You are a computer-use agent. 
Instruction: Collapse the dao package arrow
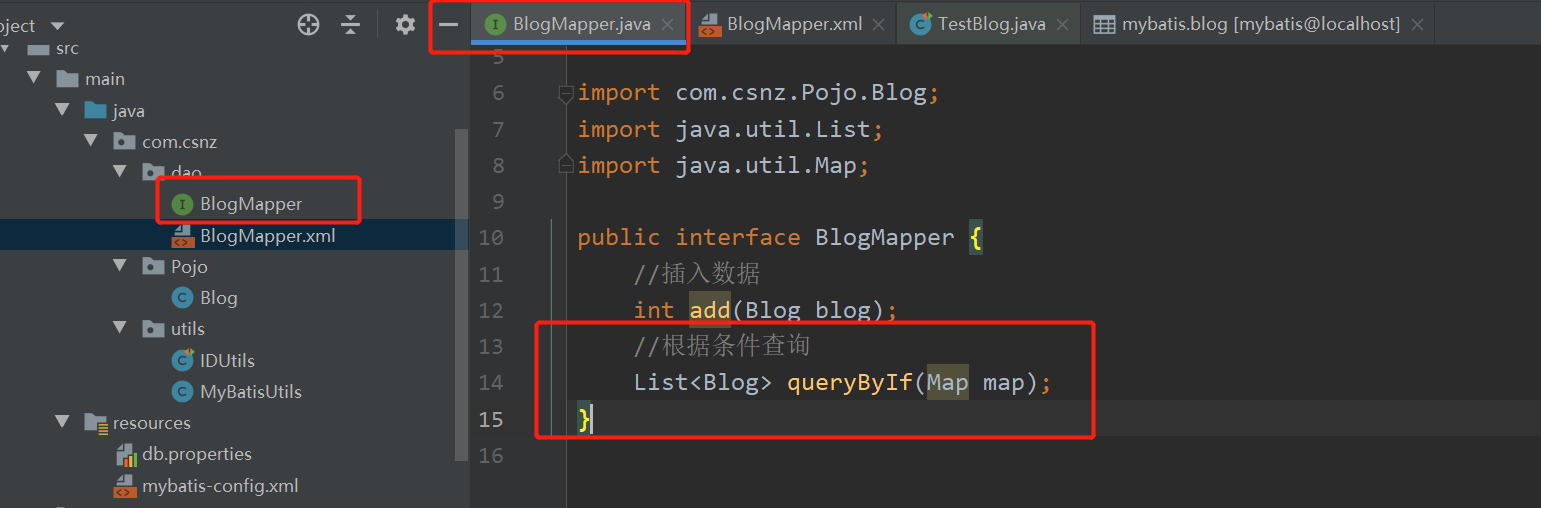pos(121,172)
